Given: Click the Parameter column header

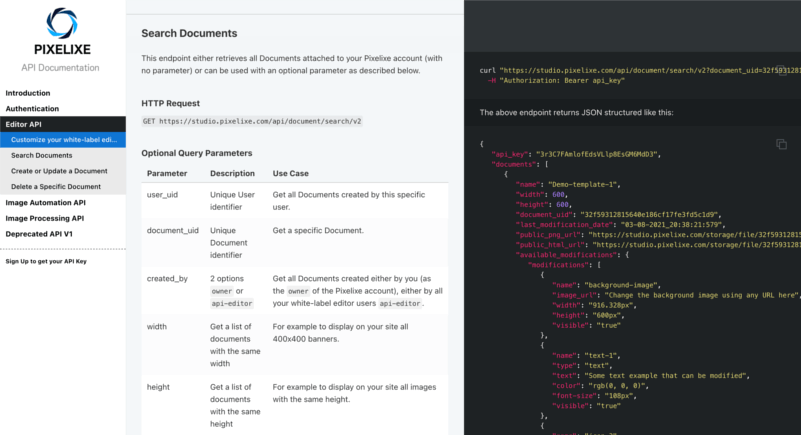Looking at the screenshot, I should 167,174.
